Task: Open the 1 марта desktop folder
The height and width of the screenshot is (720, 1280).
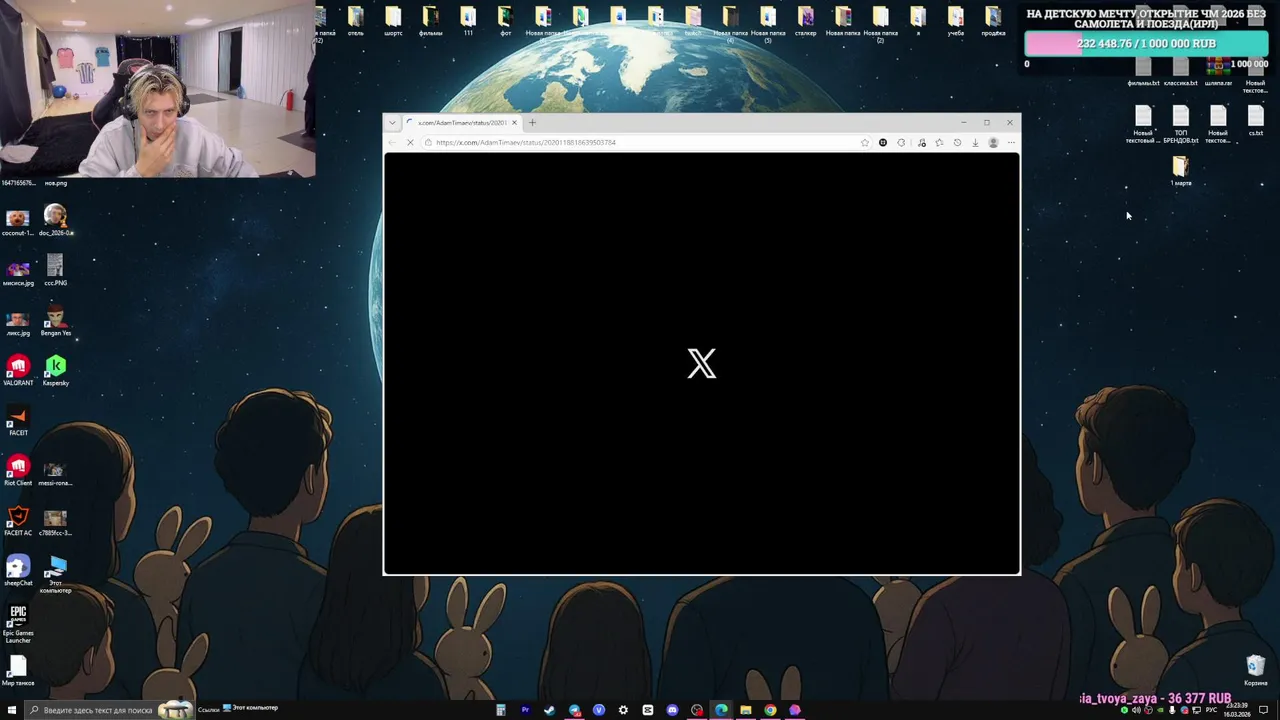Action: click(1181, 171)
